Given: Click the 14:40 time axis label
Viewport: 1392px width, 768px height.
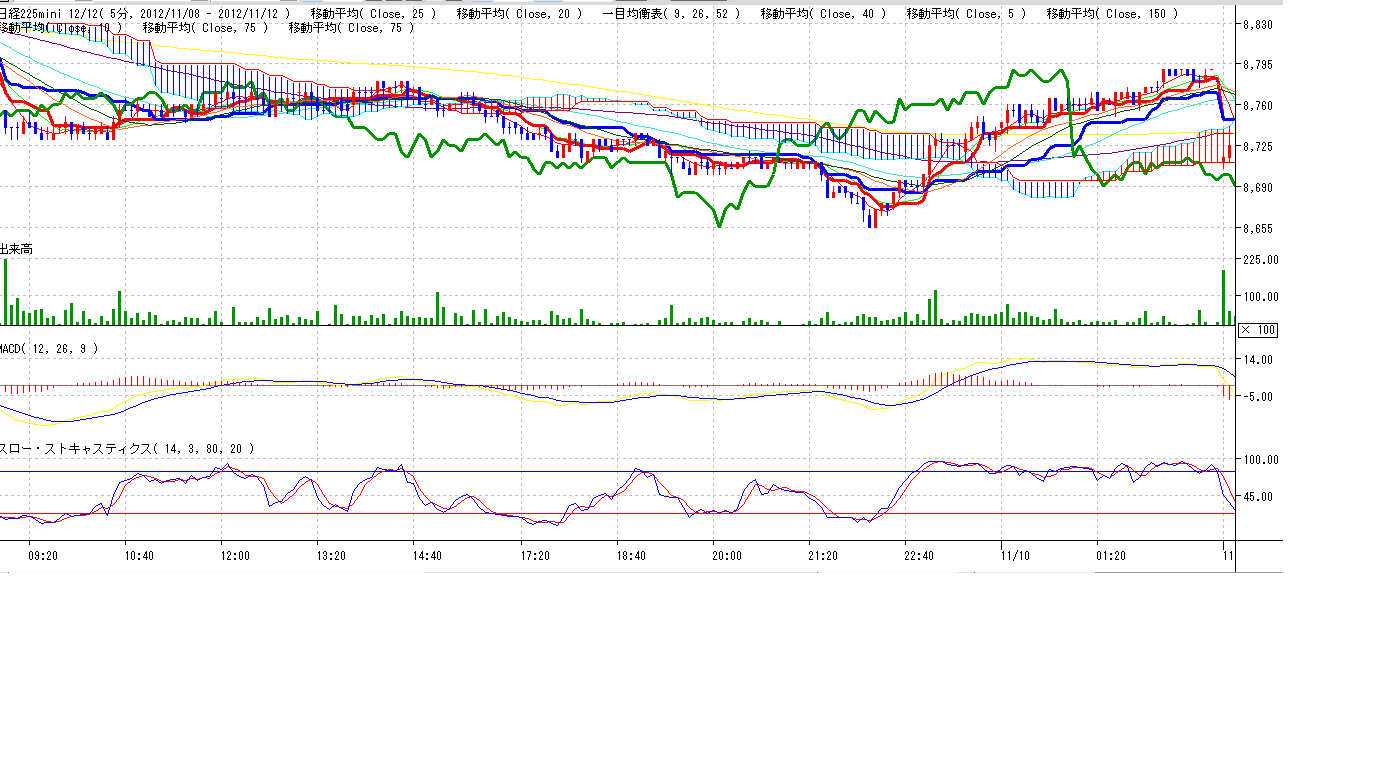Looking at the screenshot, I should click(x=427, y=555).
